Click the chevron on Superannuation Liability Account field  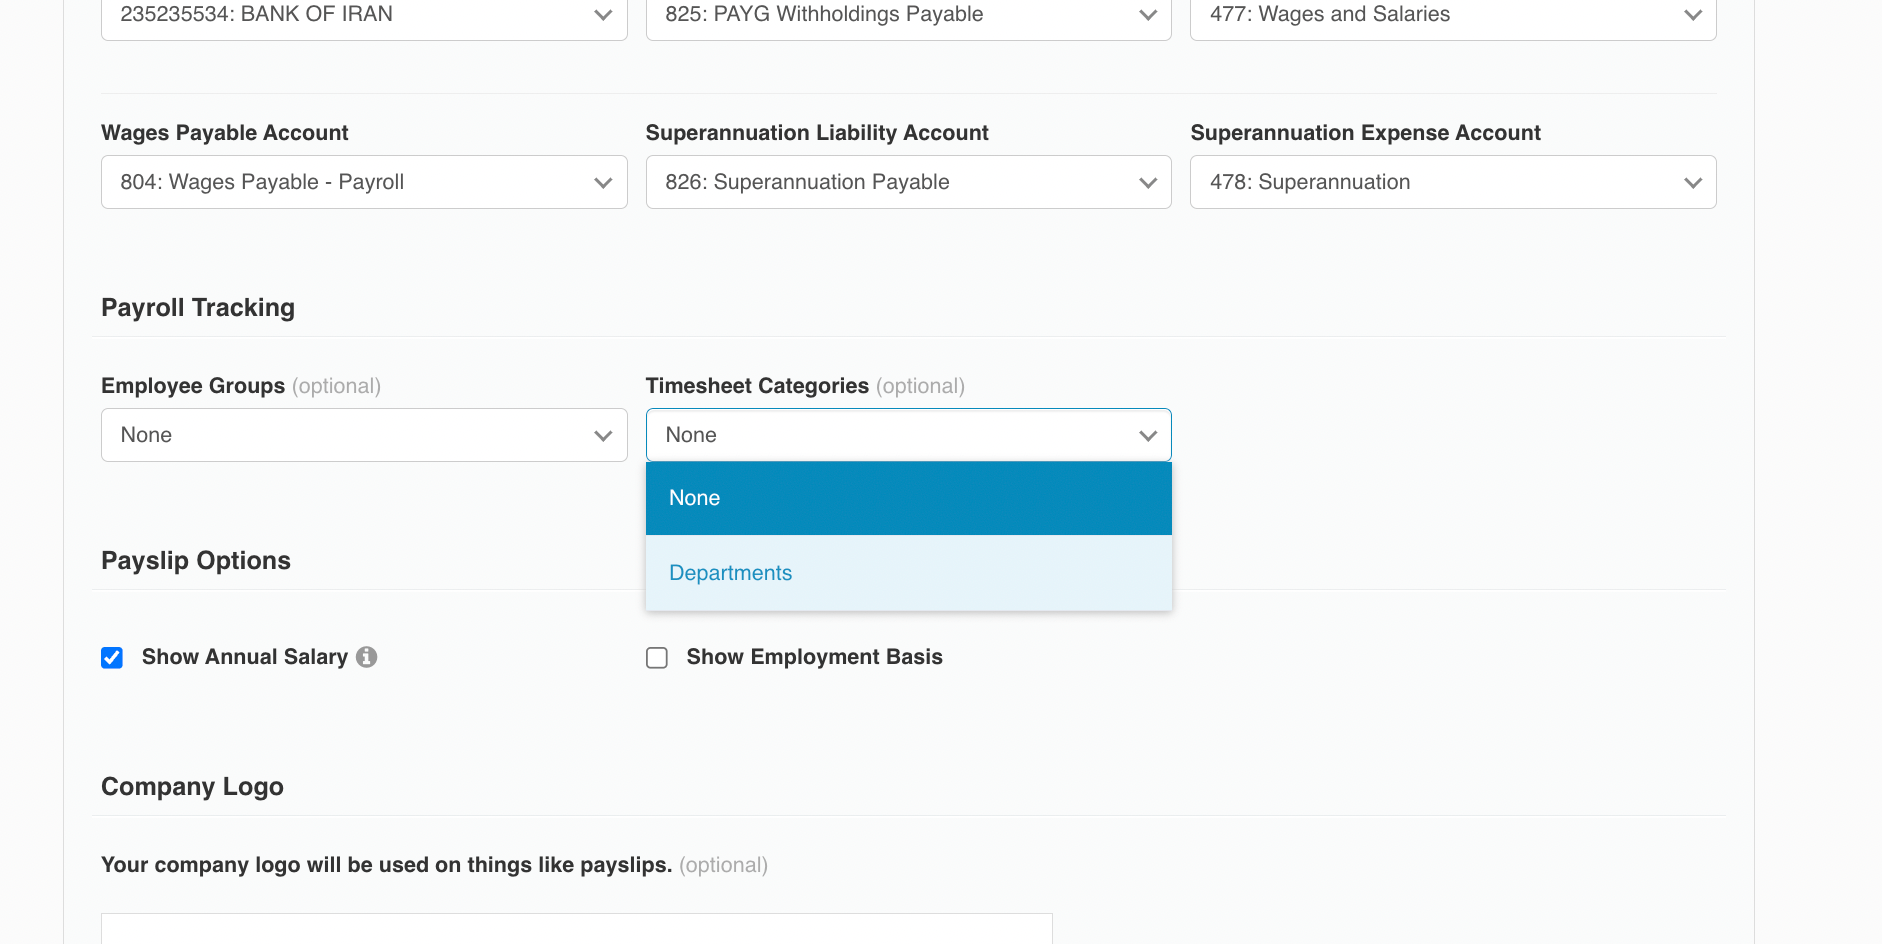click(1146, 182)
